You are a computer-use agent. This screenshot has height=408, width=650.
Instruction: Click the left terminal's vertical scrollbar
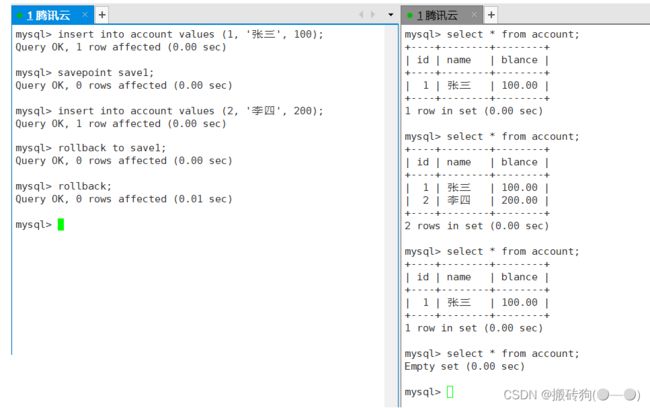pyautogui.click(x=391, y=216)
